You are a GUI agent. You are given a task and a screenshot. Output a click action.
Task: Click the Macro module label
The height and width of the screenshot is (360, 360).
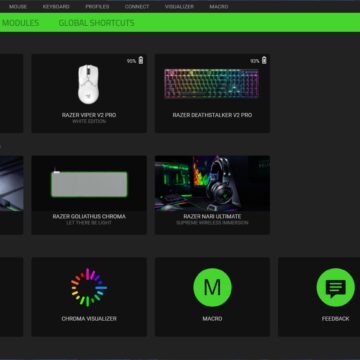pos(212,319)
